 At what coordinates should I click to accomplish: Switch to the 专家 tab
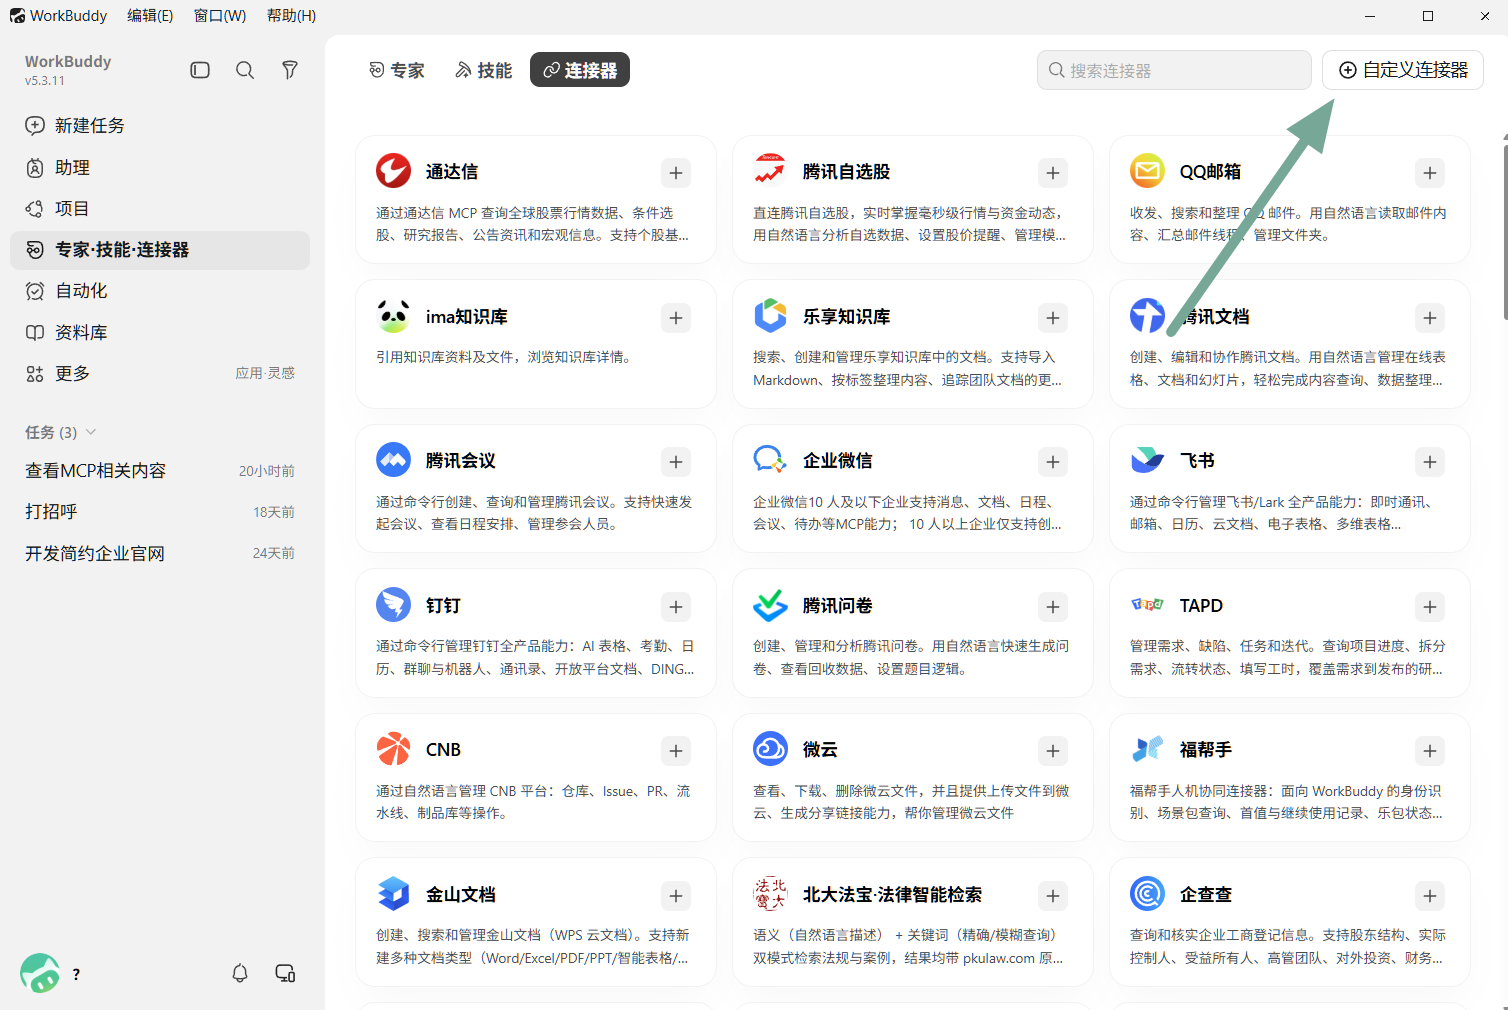[x=397, y=70]
